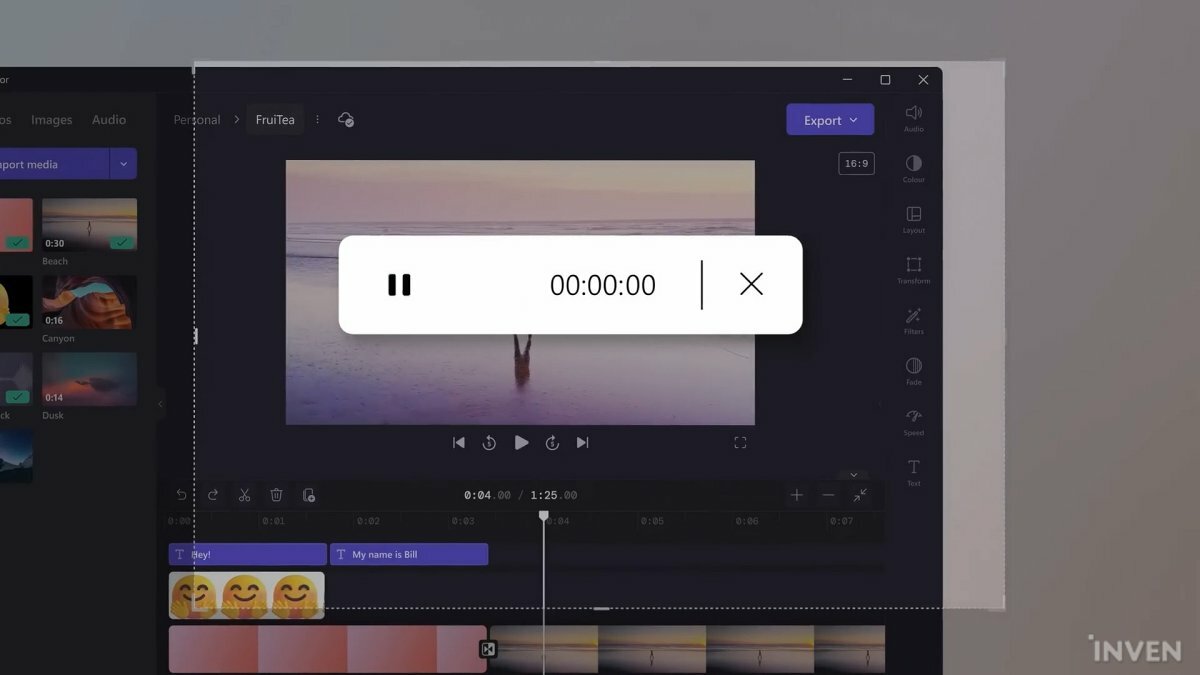Open the Filters panel

913,320
